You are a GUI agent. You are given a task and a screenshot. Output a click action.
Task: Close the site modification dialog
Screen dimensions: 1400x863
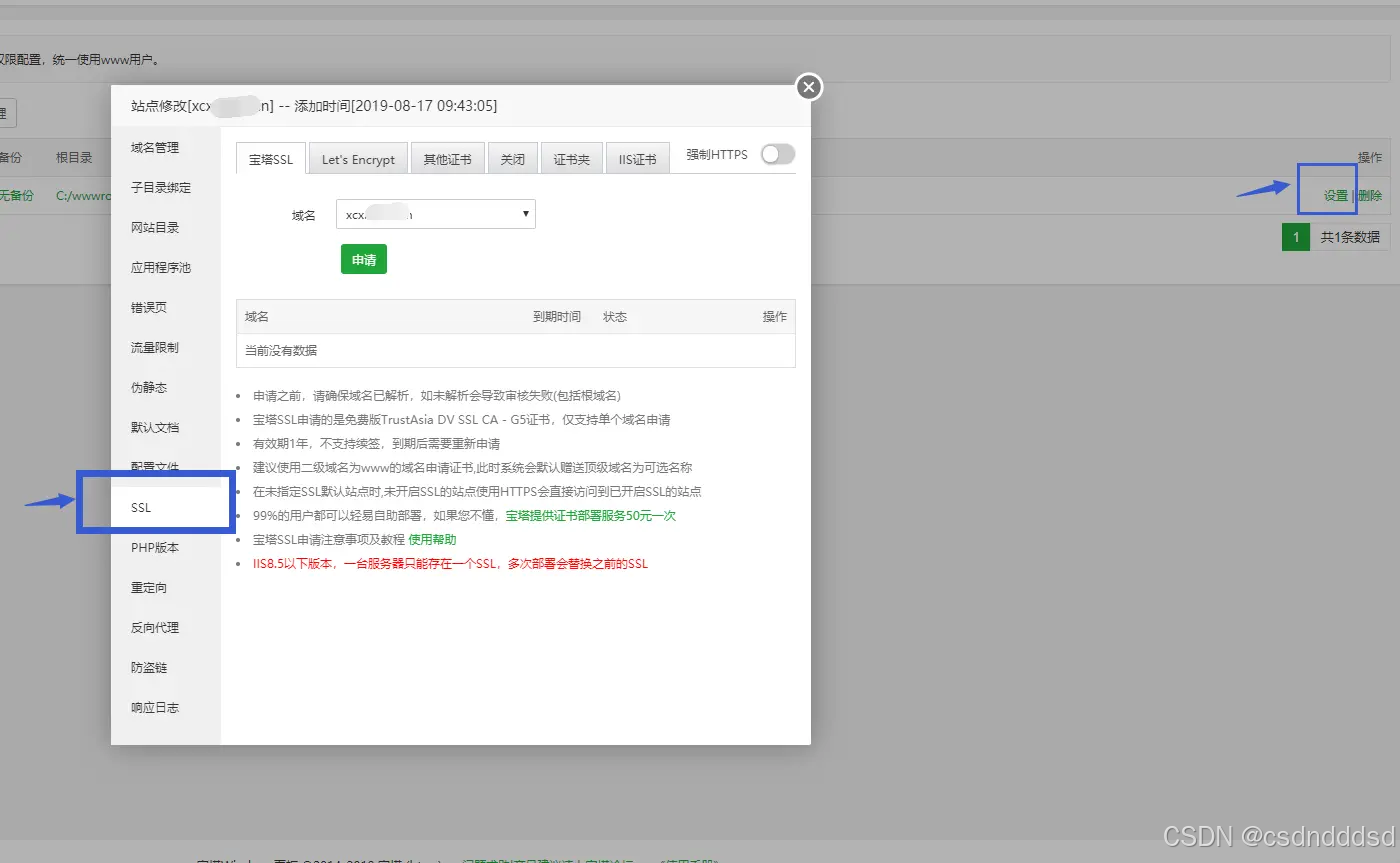point(809,87)
